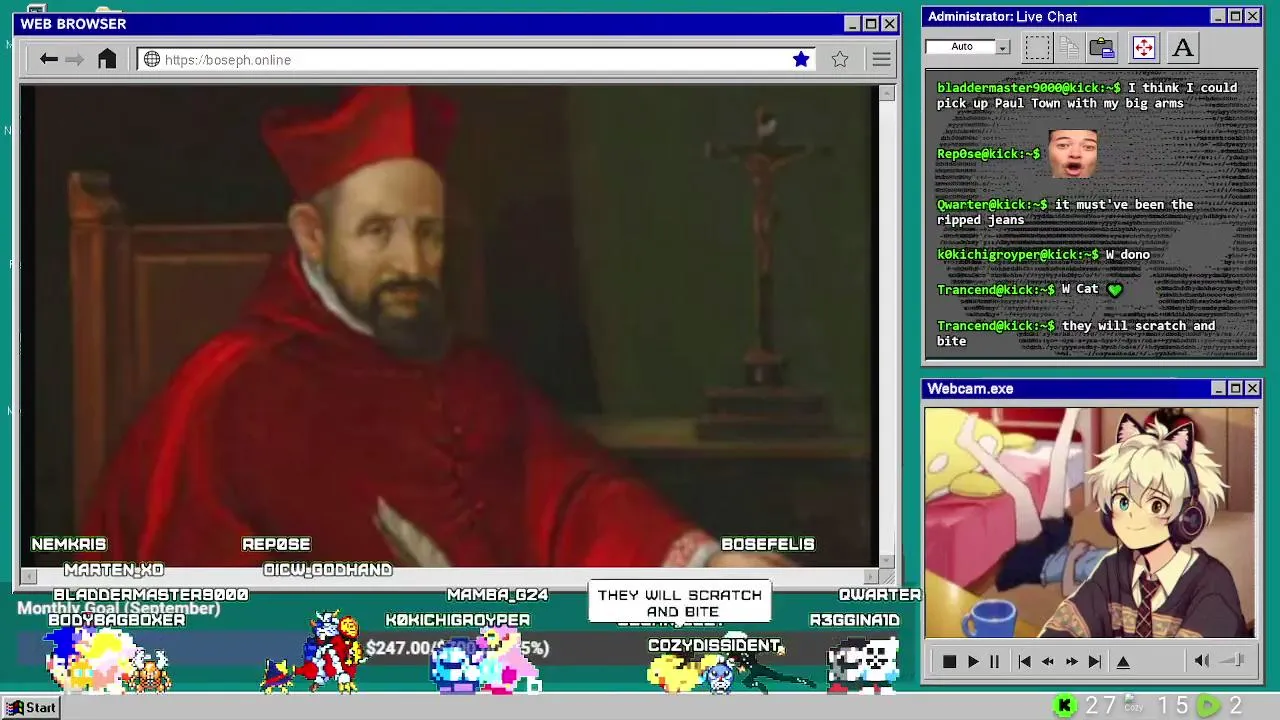Click the play button in Webcam.exe

click(x=973, y=662)
